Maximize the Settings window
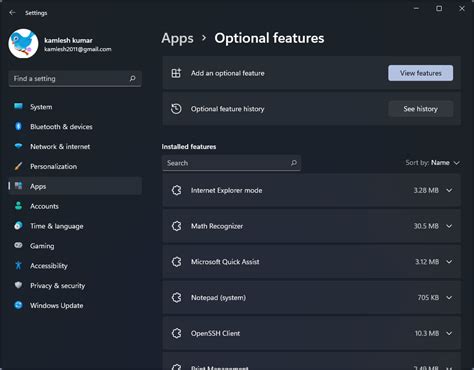 point(439,9)
